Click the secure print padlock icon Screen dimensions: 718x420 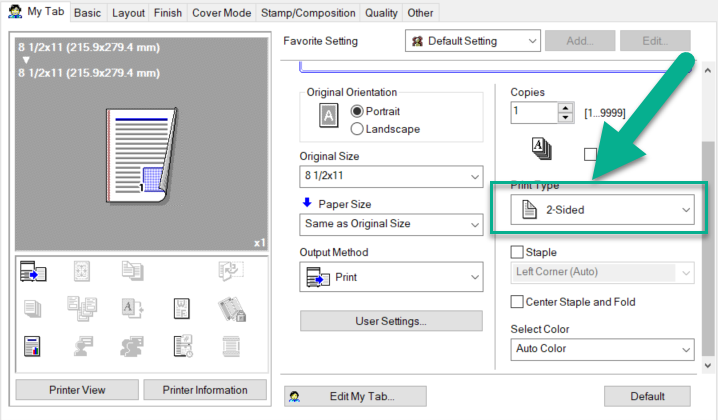[231, 309]
